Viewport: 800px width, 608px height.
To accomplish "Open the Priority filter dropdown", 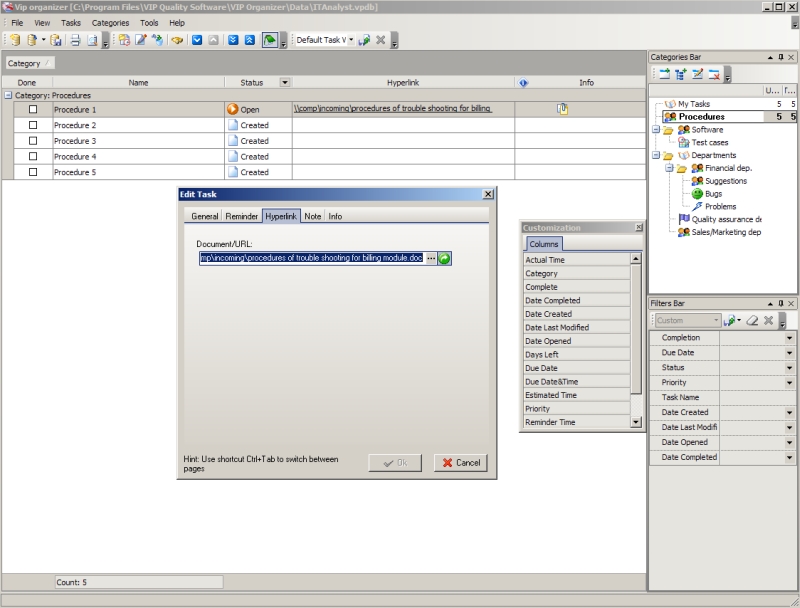I will [789, 382].
